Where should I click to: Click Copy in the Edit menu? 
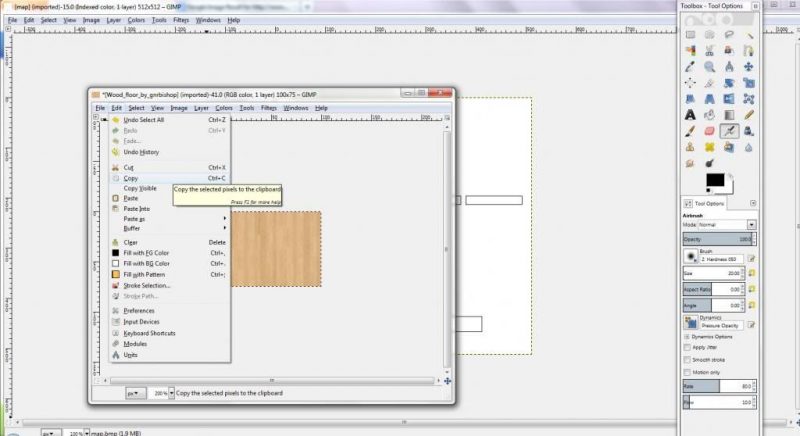(x=131, y=178)
